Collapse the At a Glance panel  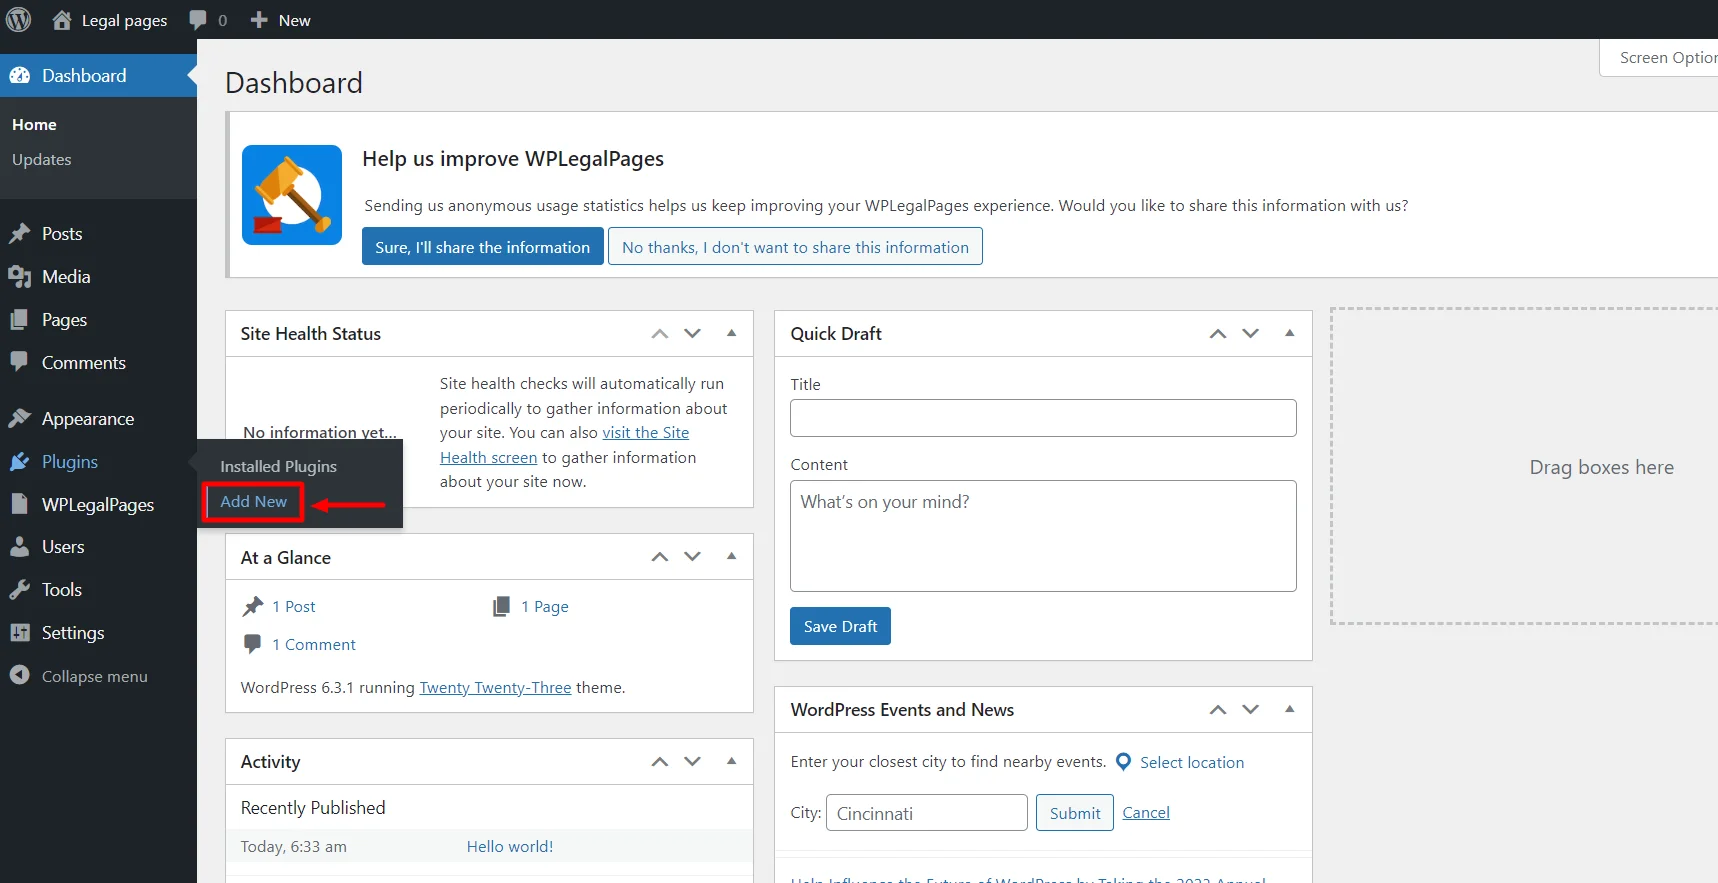tap(731, 556)
